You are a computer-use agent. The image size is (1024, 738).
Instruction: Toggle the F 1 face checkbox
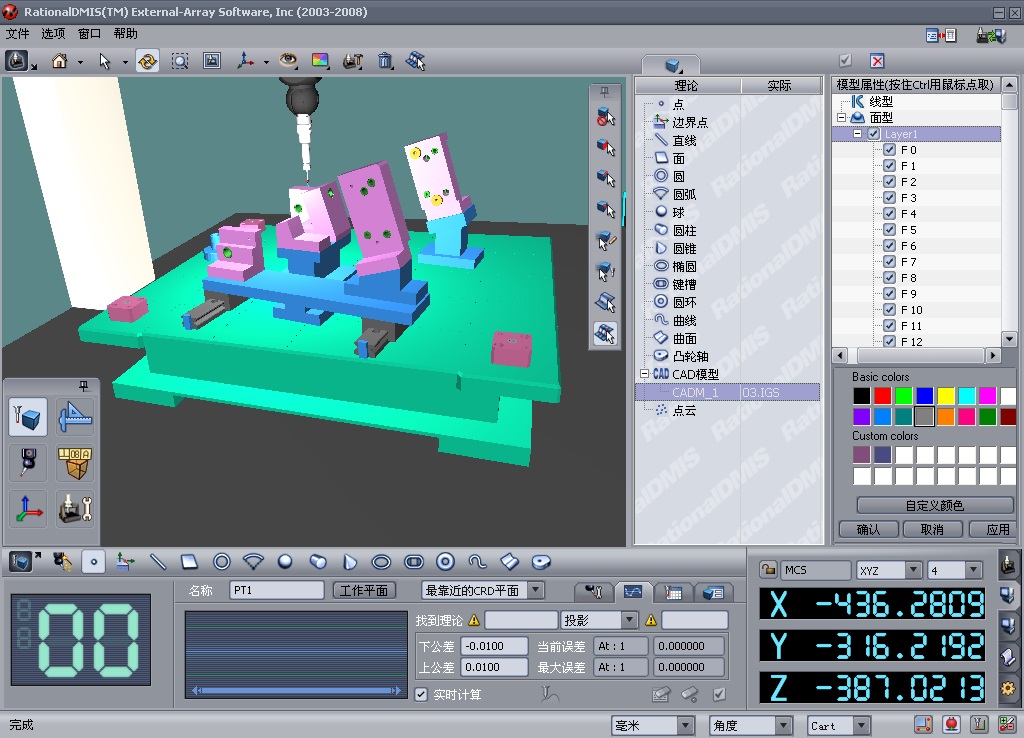(889, 166)
